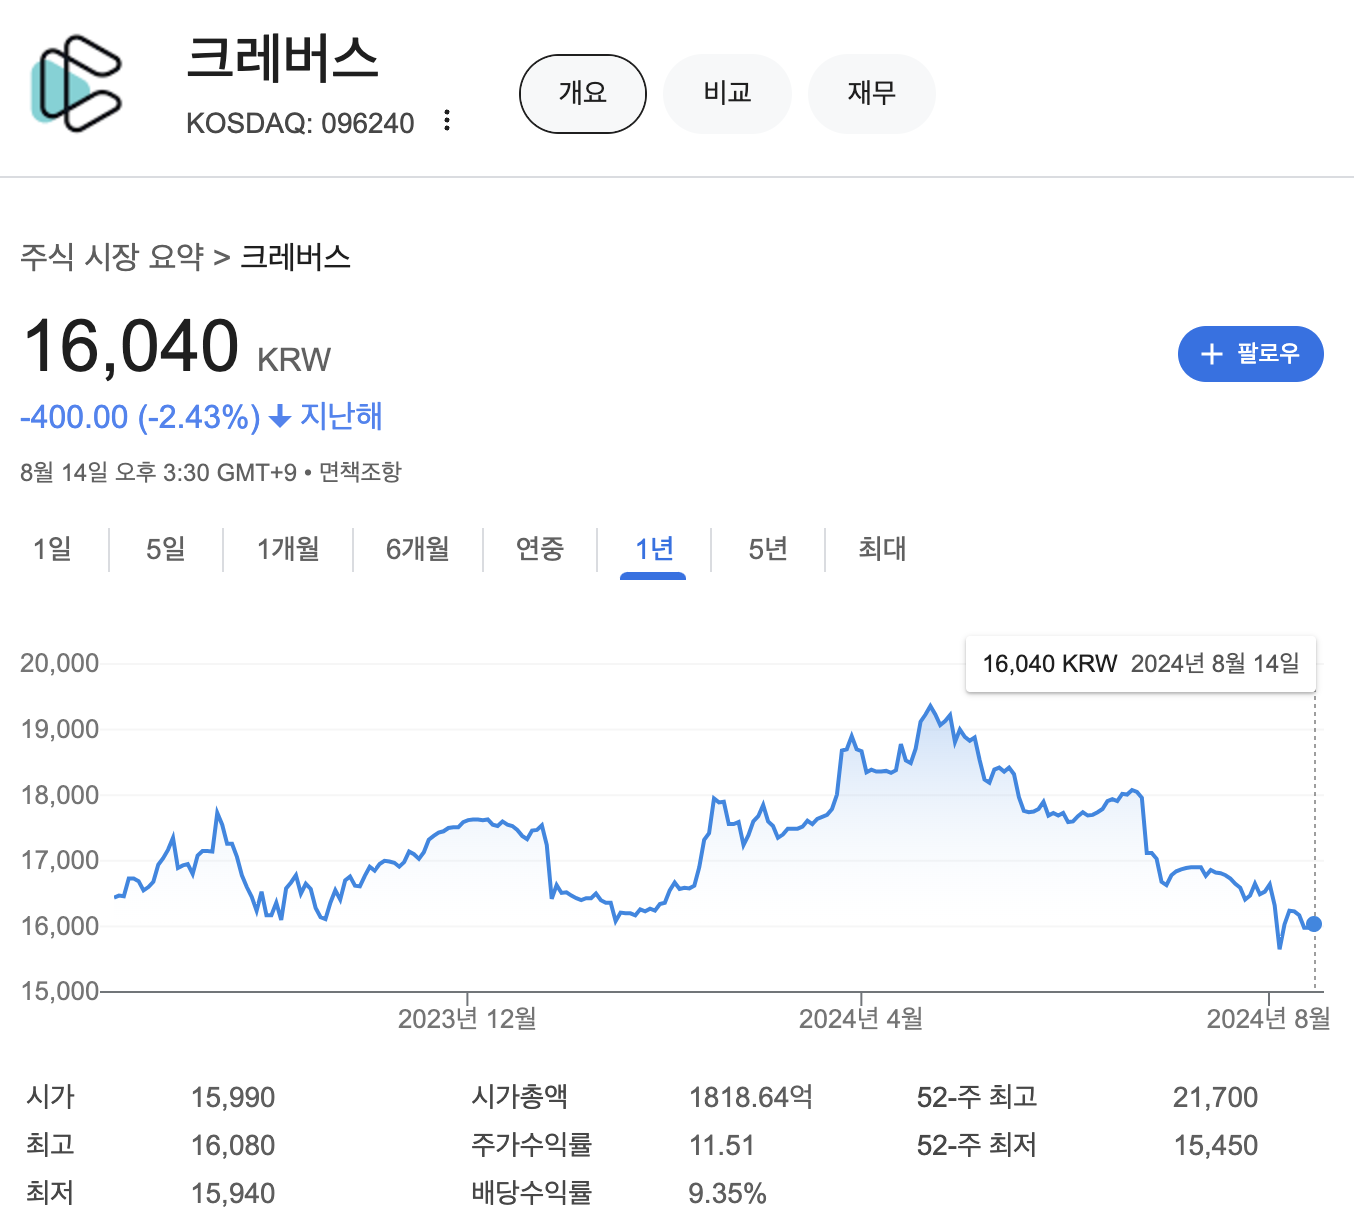Switch to the 비교 compare tab
Viewport: 1354px width, 1224px height.
(727, 93)
